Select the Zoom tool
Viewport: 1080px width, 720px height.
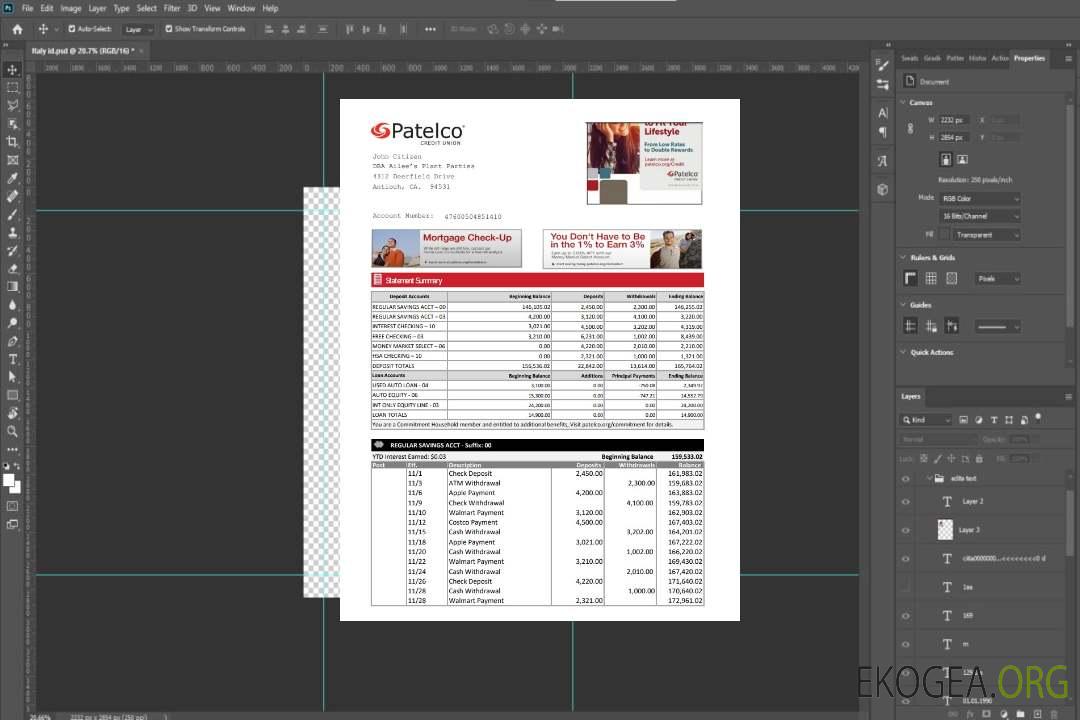click(x=12, y=431)
